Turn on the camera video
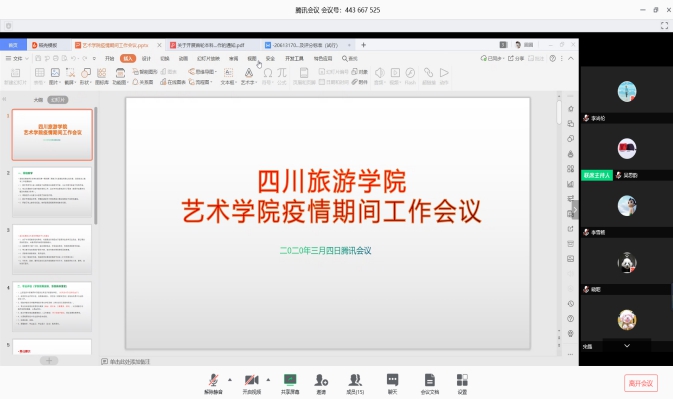The height and width of the screenshot is (399, 673). (252, 384)
